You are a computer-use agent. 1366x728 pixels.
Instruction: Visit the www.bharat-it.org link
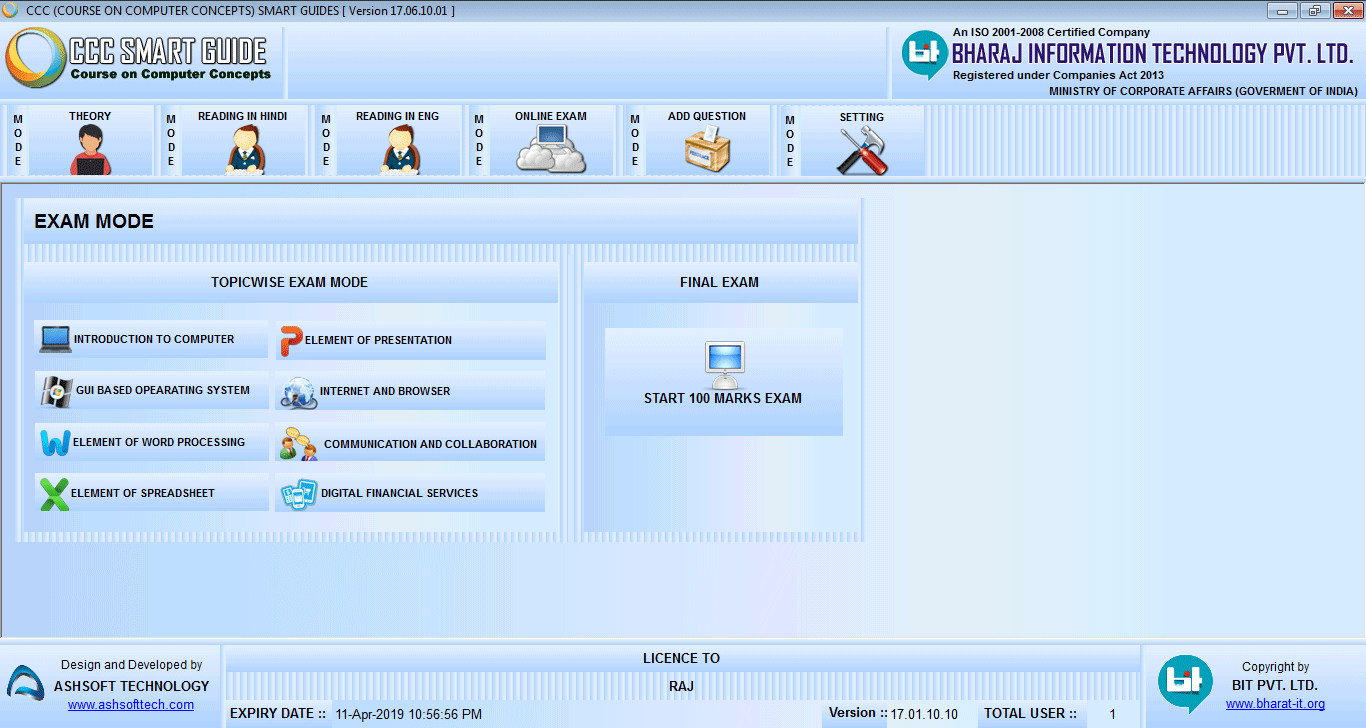[1275, 704]
